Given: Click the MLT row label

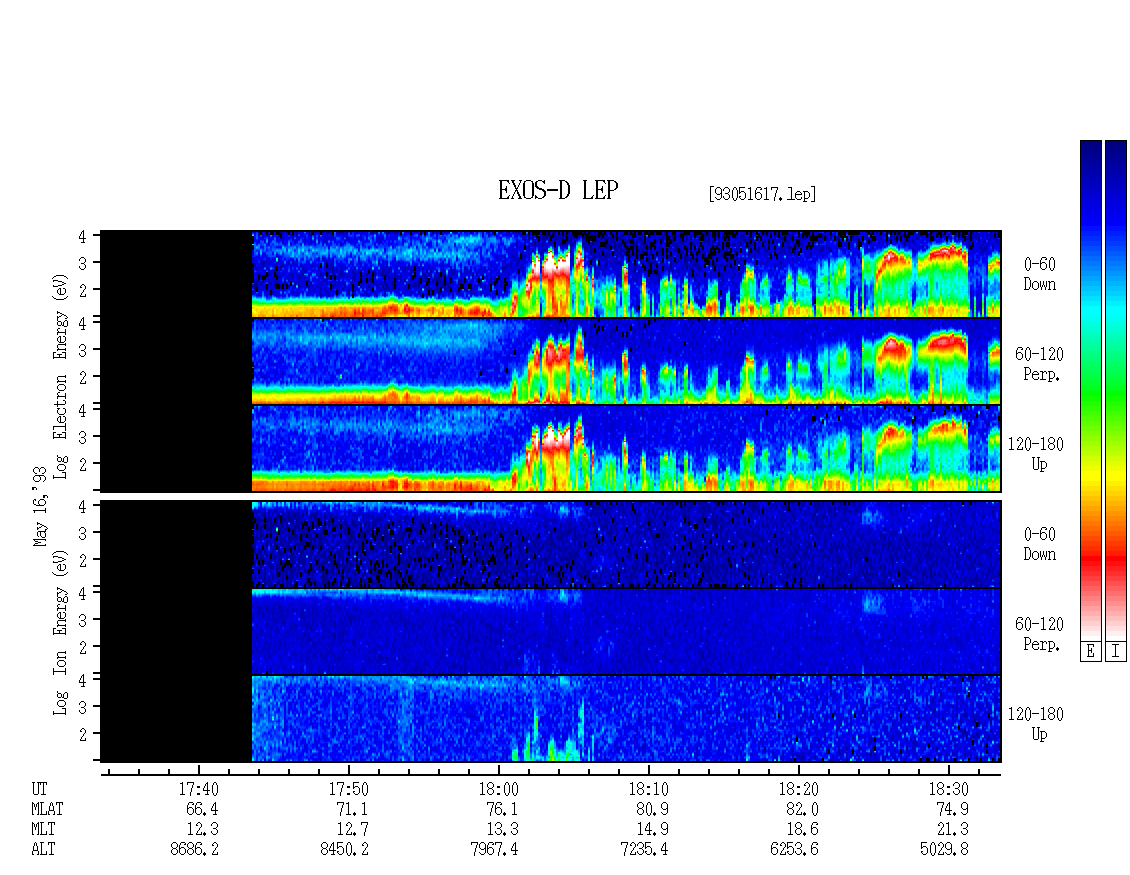Looking at the screenshot, I should coord(43,830).
